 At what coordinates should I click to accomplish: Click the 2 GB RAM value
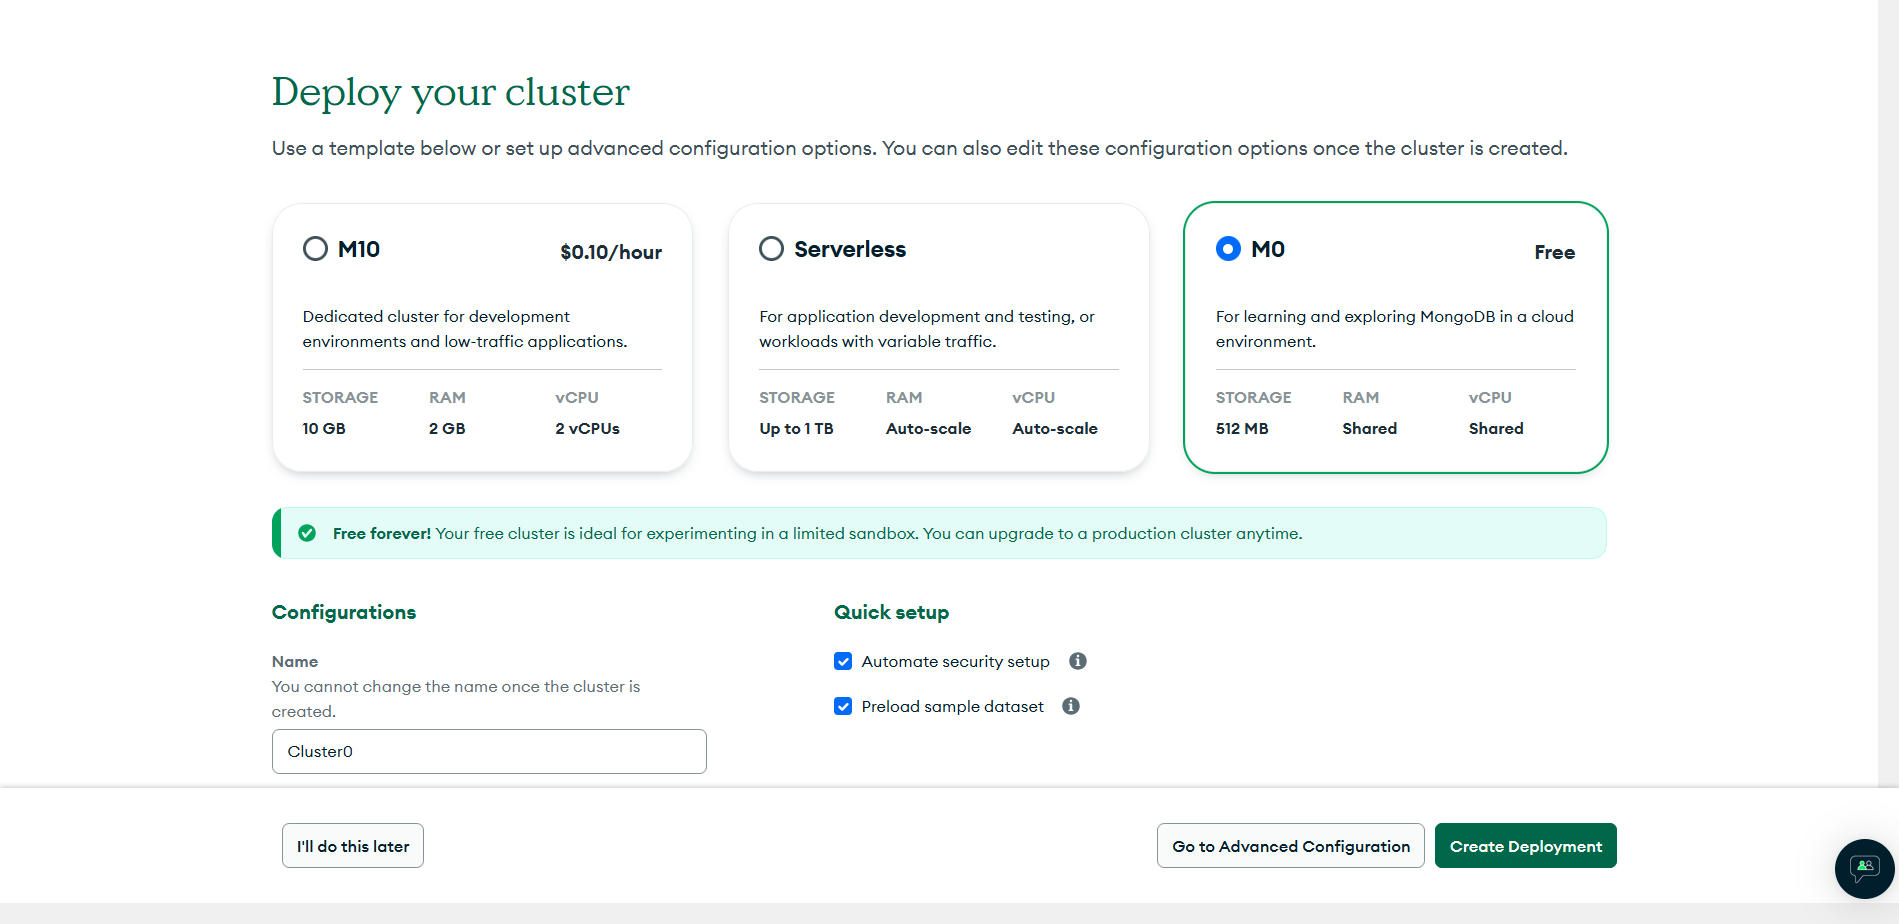pyautogui.click(x=447, y=428)
